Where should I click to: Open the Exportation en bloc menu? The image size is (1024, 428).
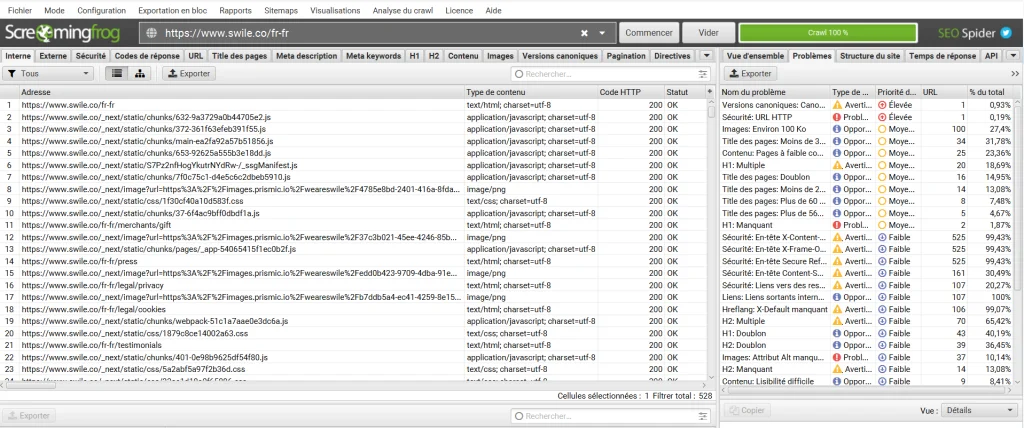point(172,10)
